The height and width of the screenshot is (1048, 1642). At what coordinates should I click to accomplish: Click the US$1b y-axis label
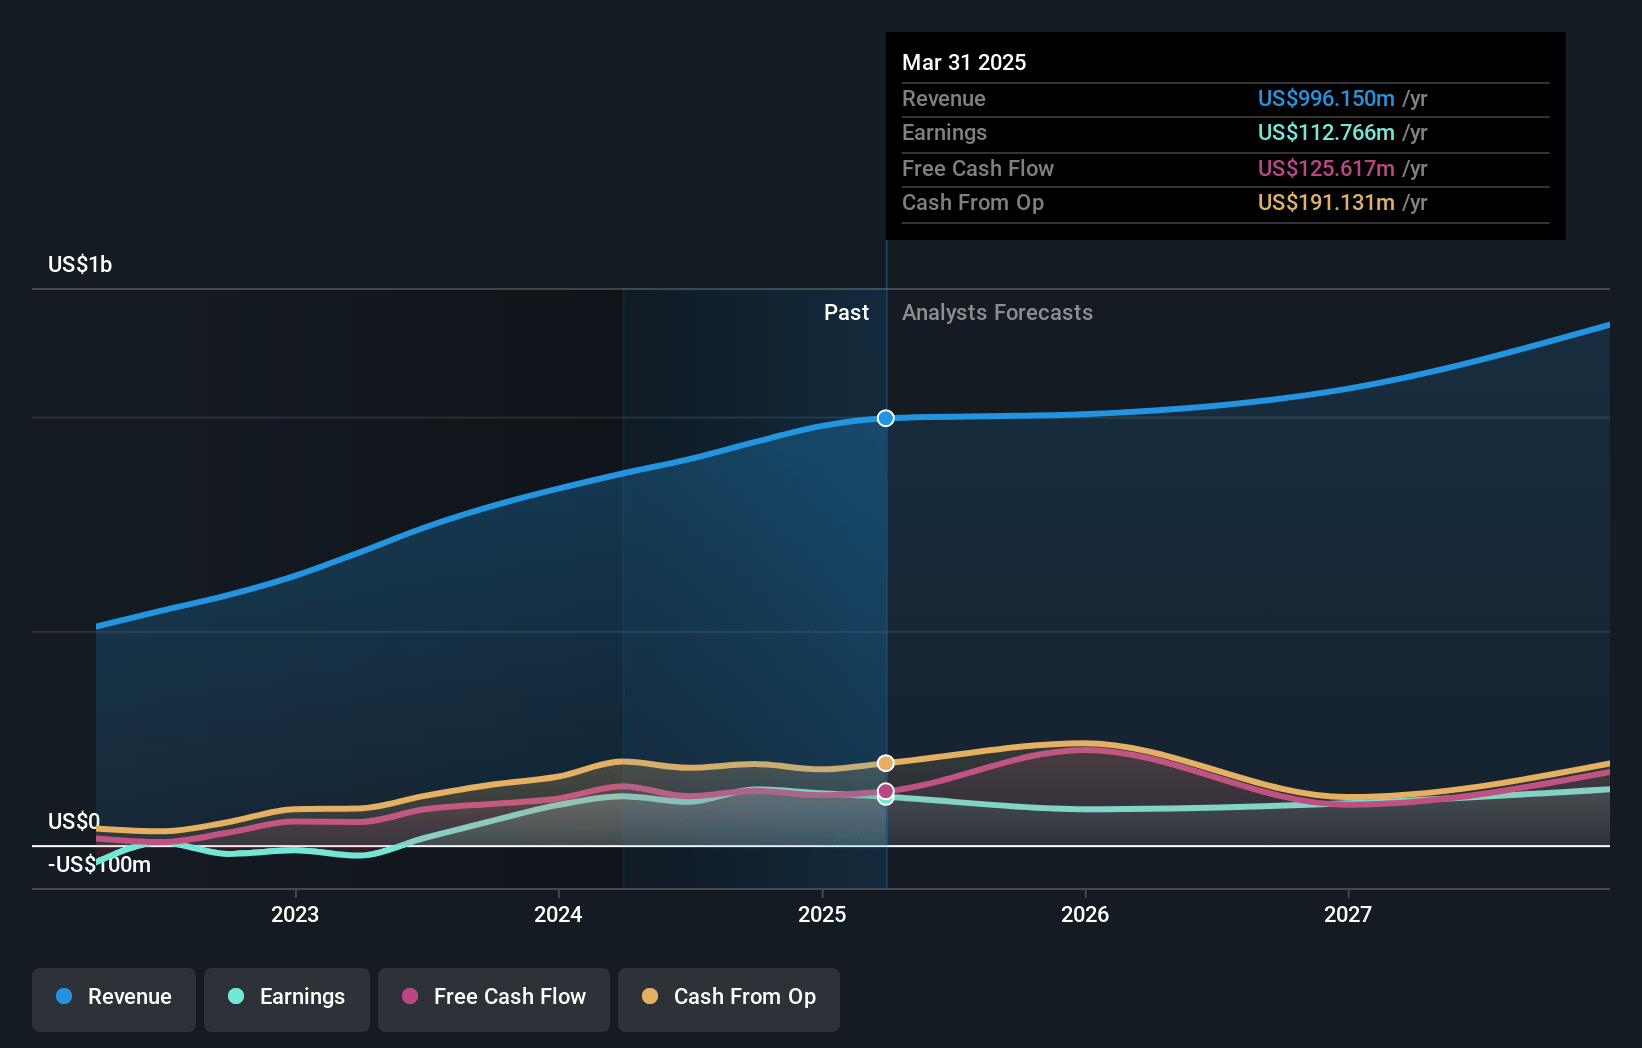tap(80, 264)
